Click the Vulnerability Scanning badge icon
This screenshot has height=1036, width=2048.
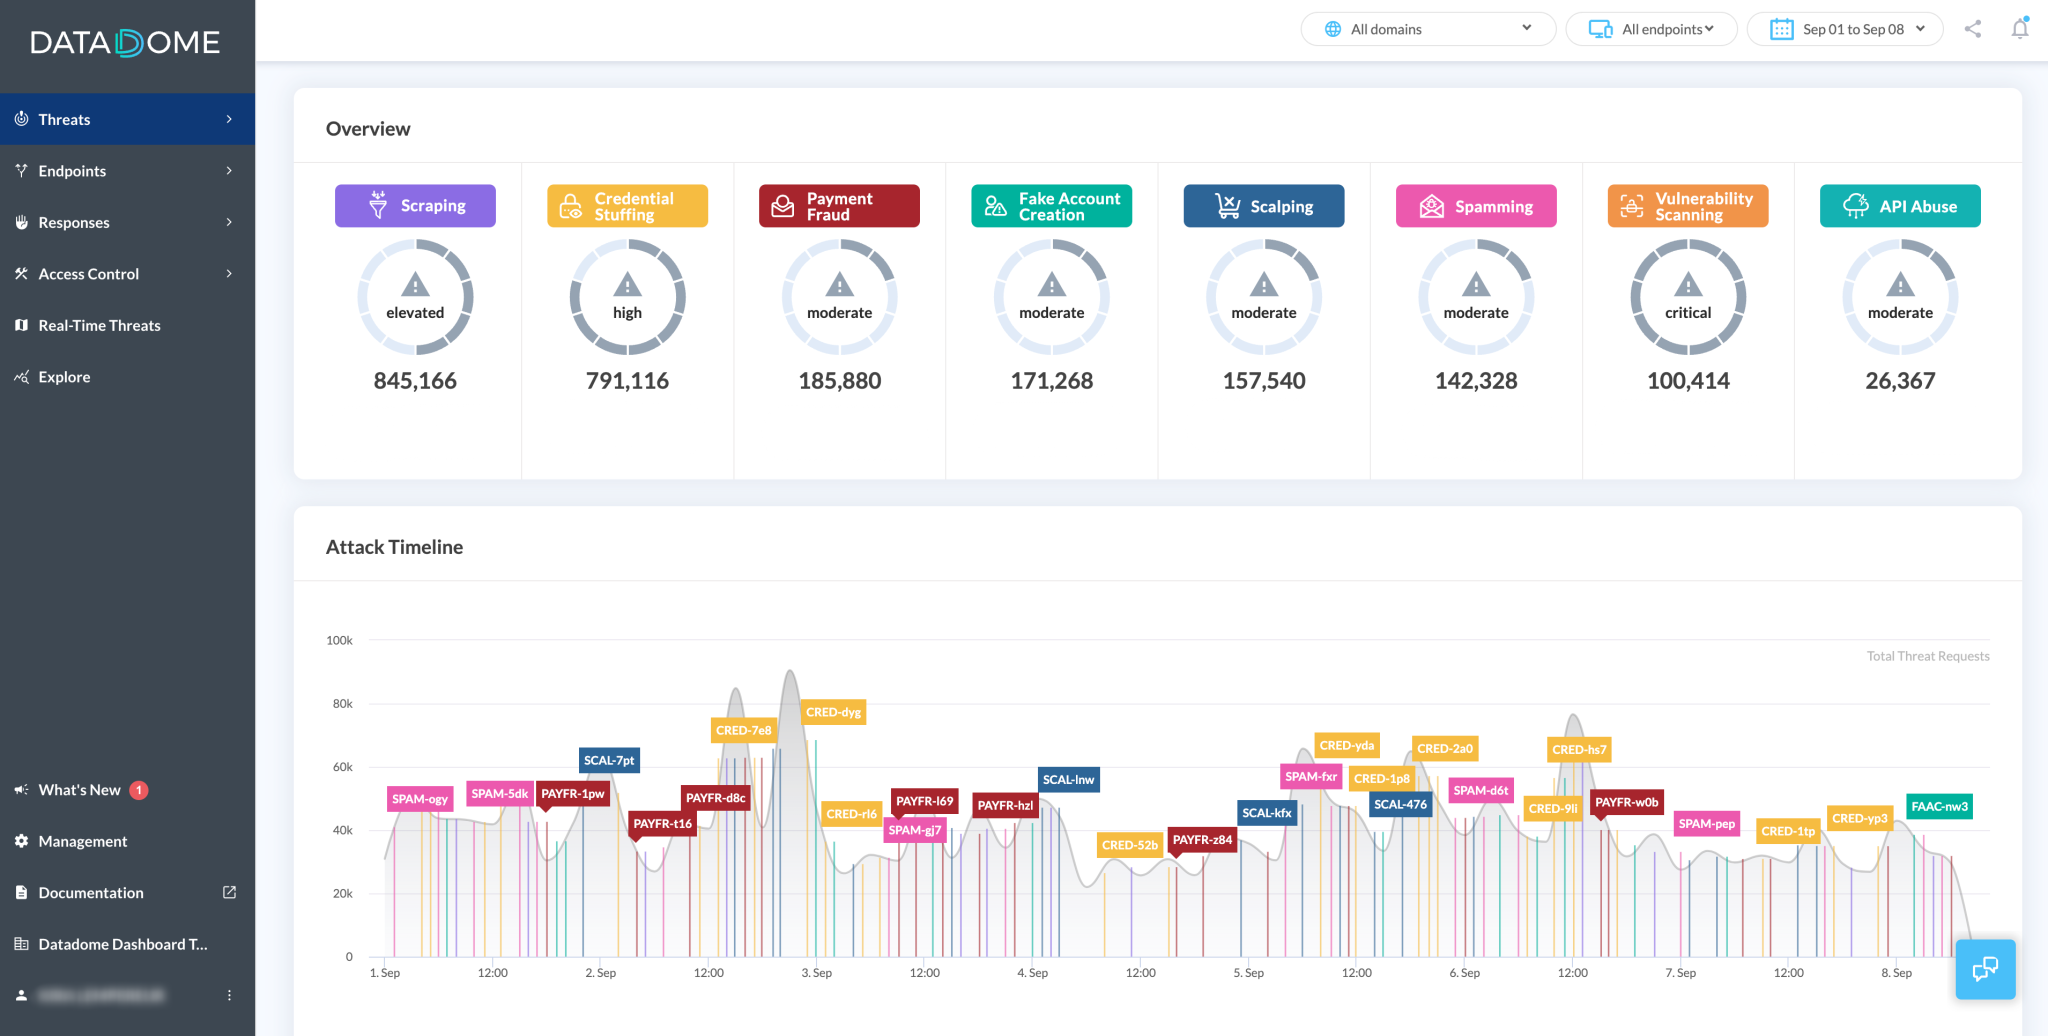point(1631,205)
